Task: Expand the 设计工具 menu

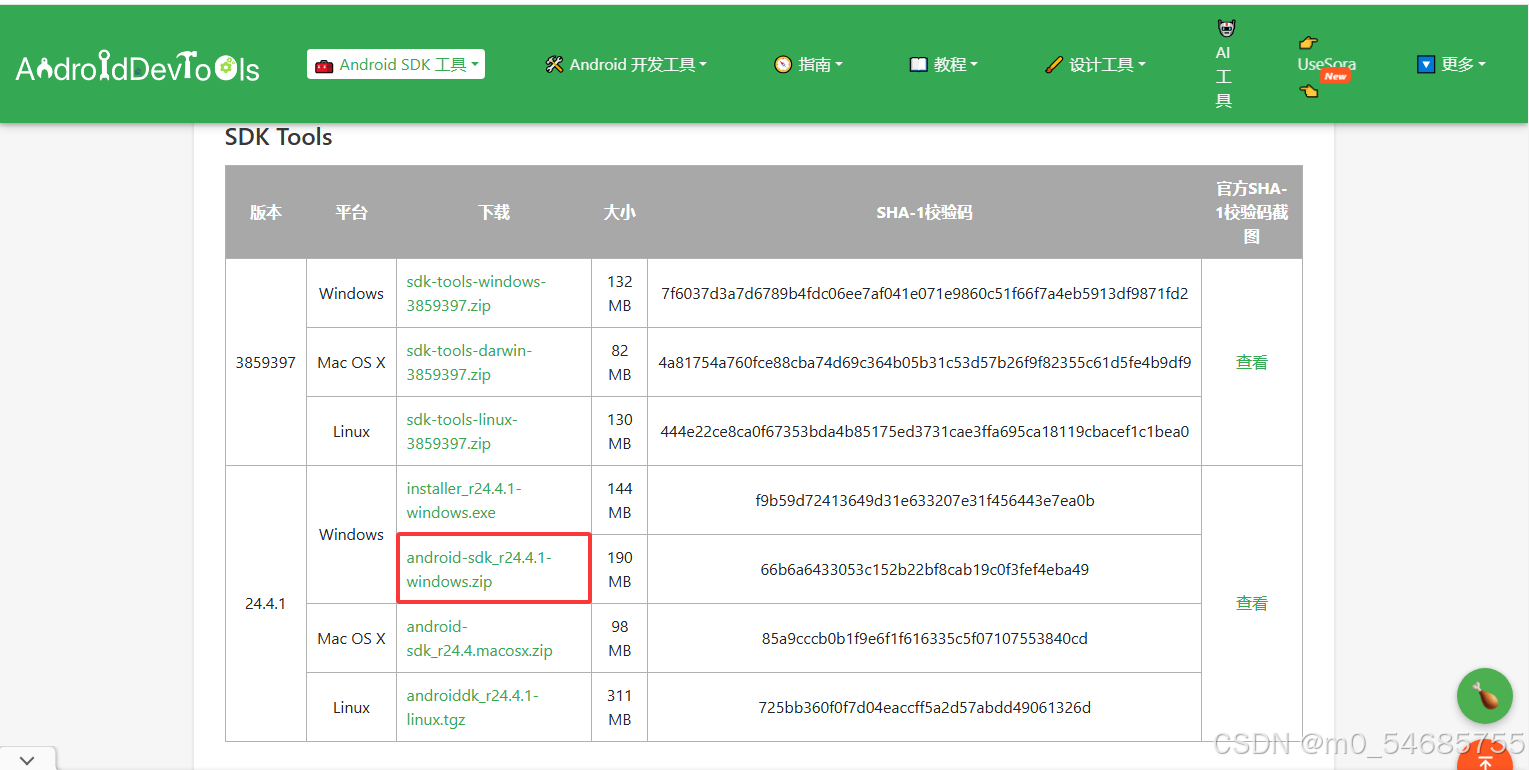Action: pos(1095,64)
